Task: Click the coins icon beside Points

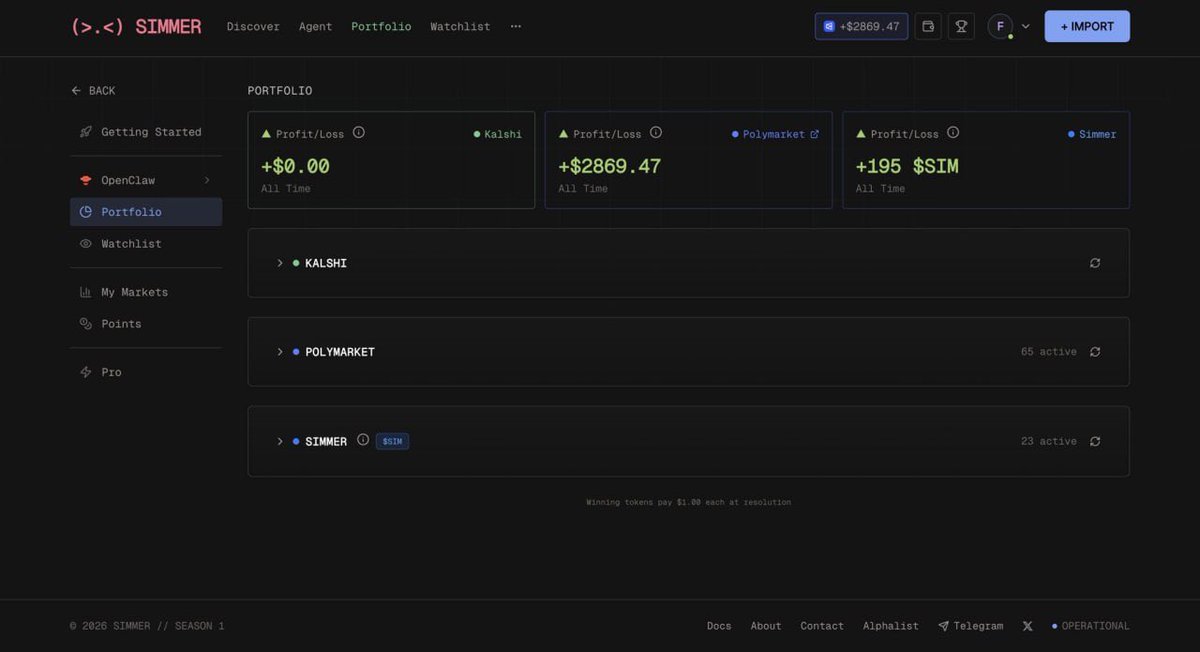Action: (x=86, y=324)
